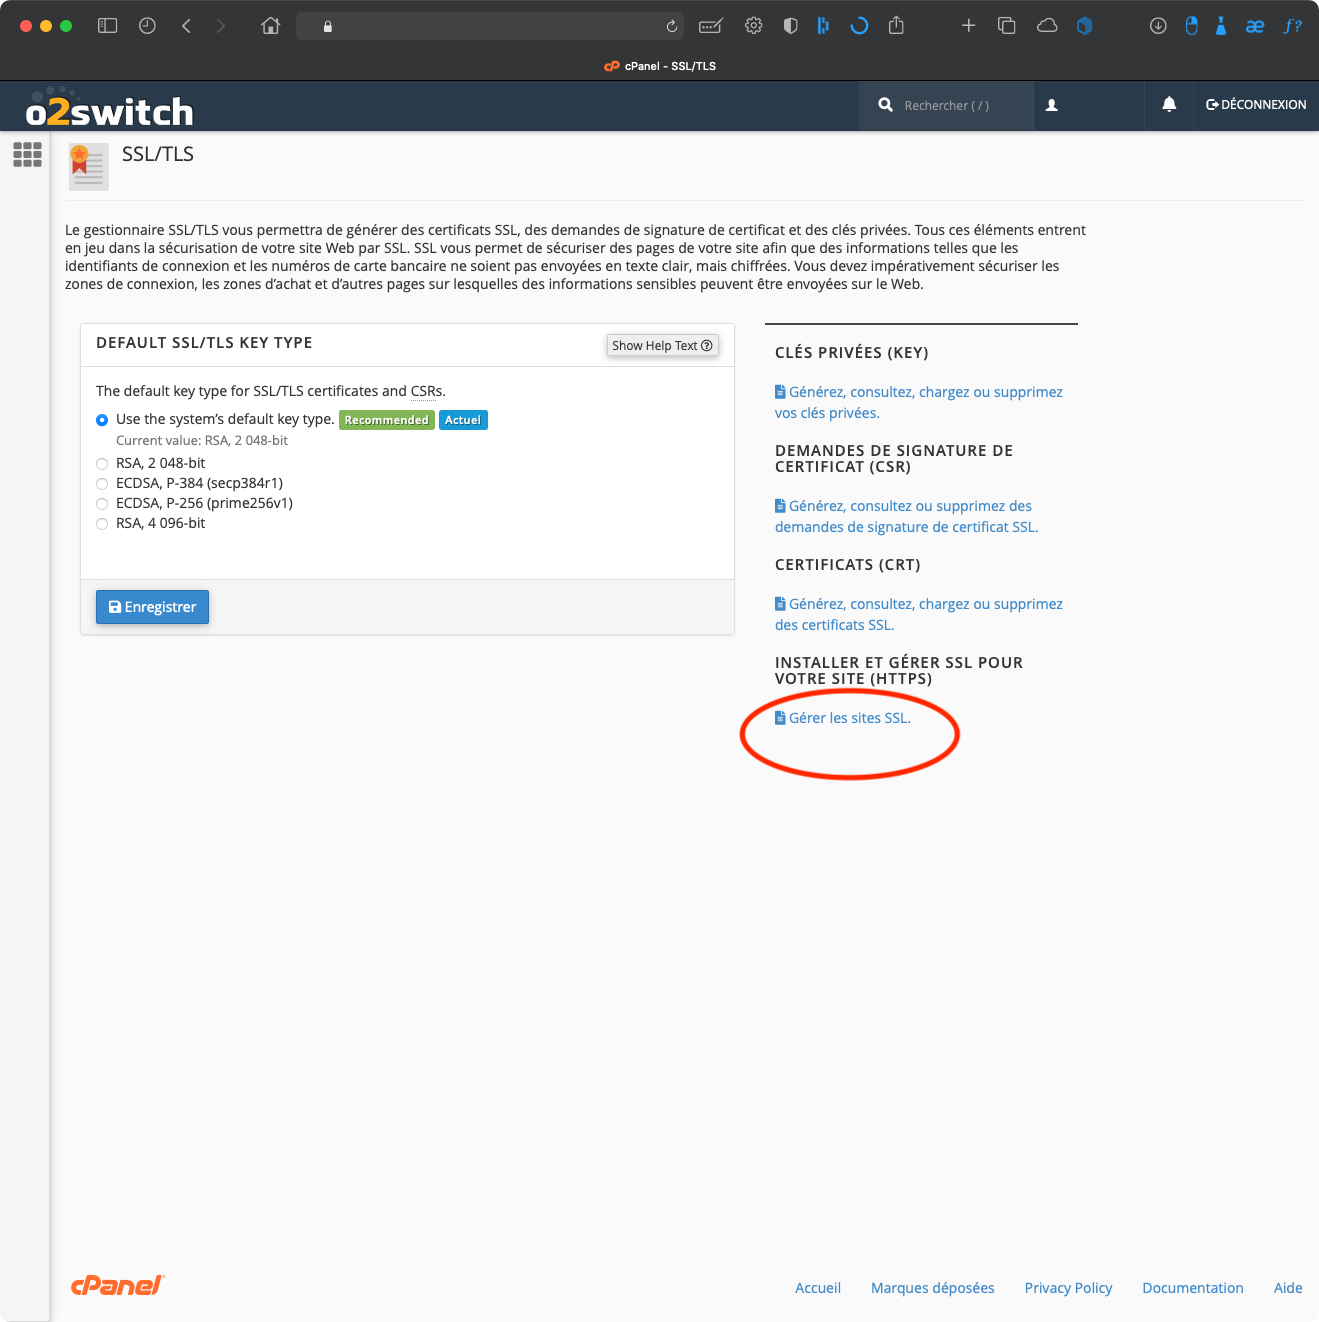Select "Use the system's default key type"
The width and height of the screenshot is (1319, 1322).
pyautogui.click(x=102, y=420)
